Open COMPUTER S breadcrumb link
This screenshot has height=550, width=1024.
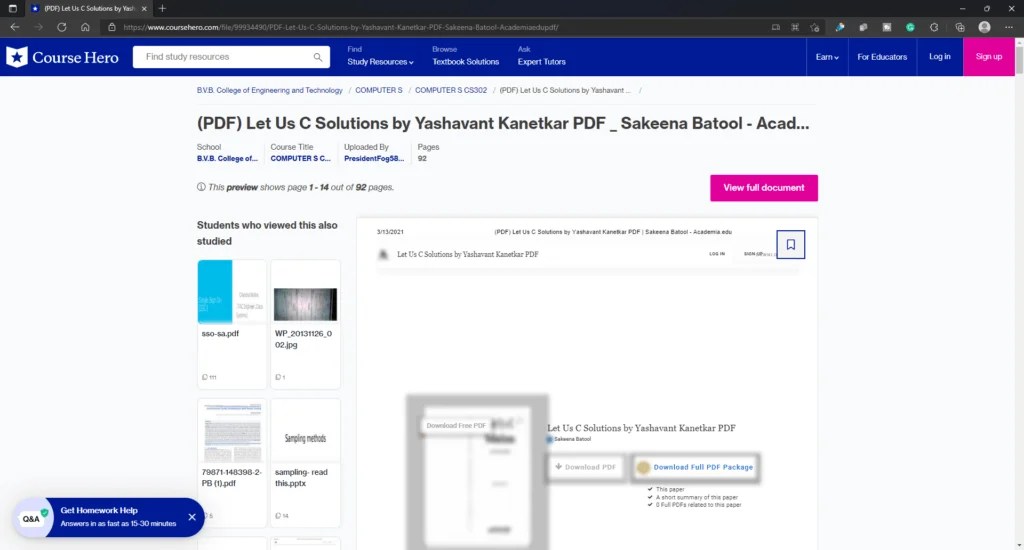coord(379,90)
